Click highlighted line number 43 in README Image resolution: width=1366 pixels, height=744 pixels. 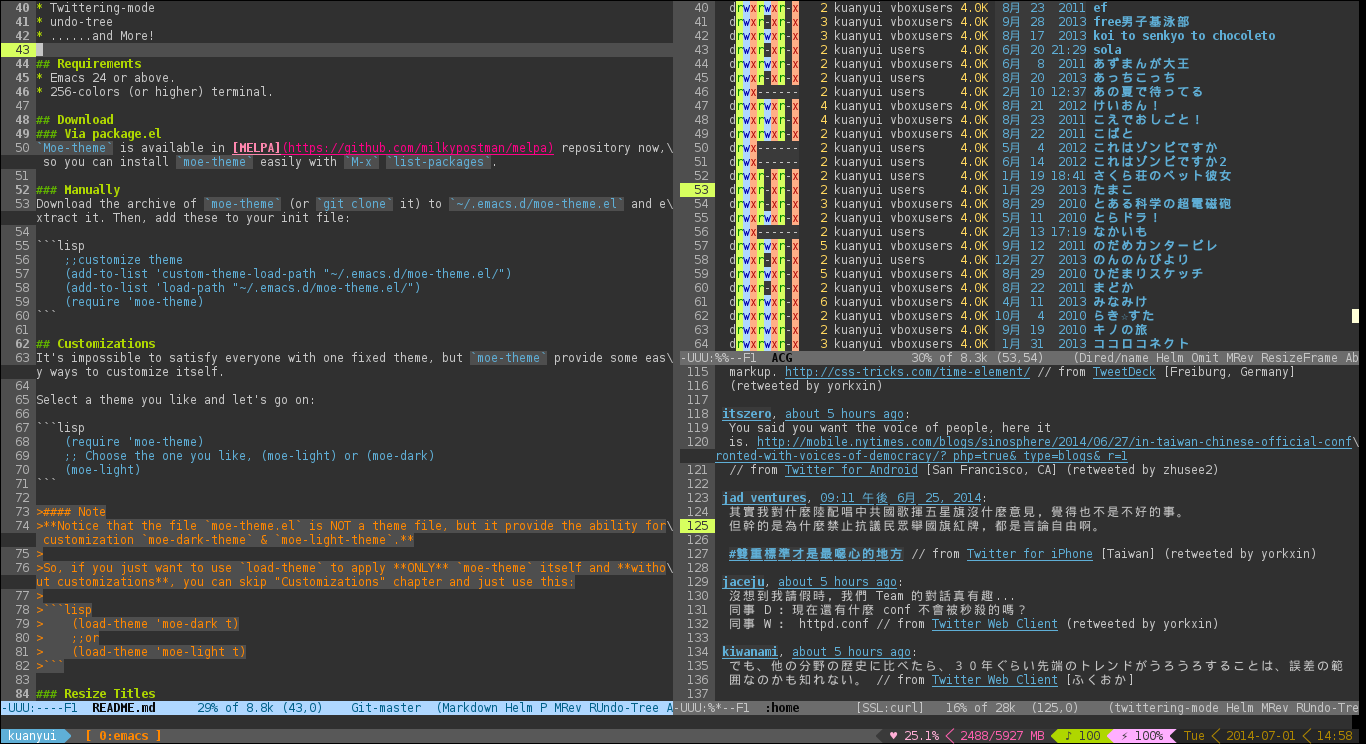(x=17, y=50)
